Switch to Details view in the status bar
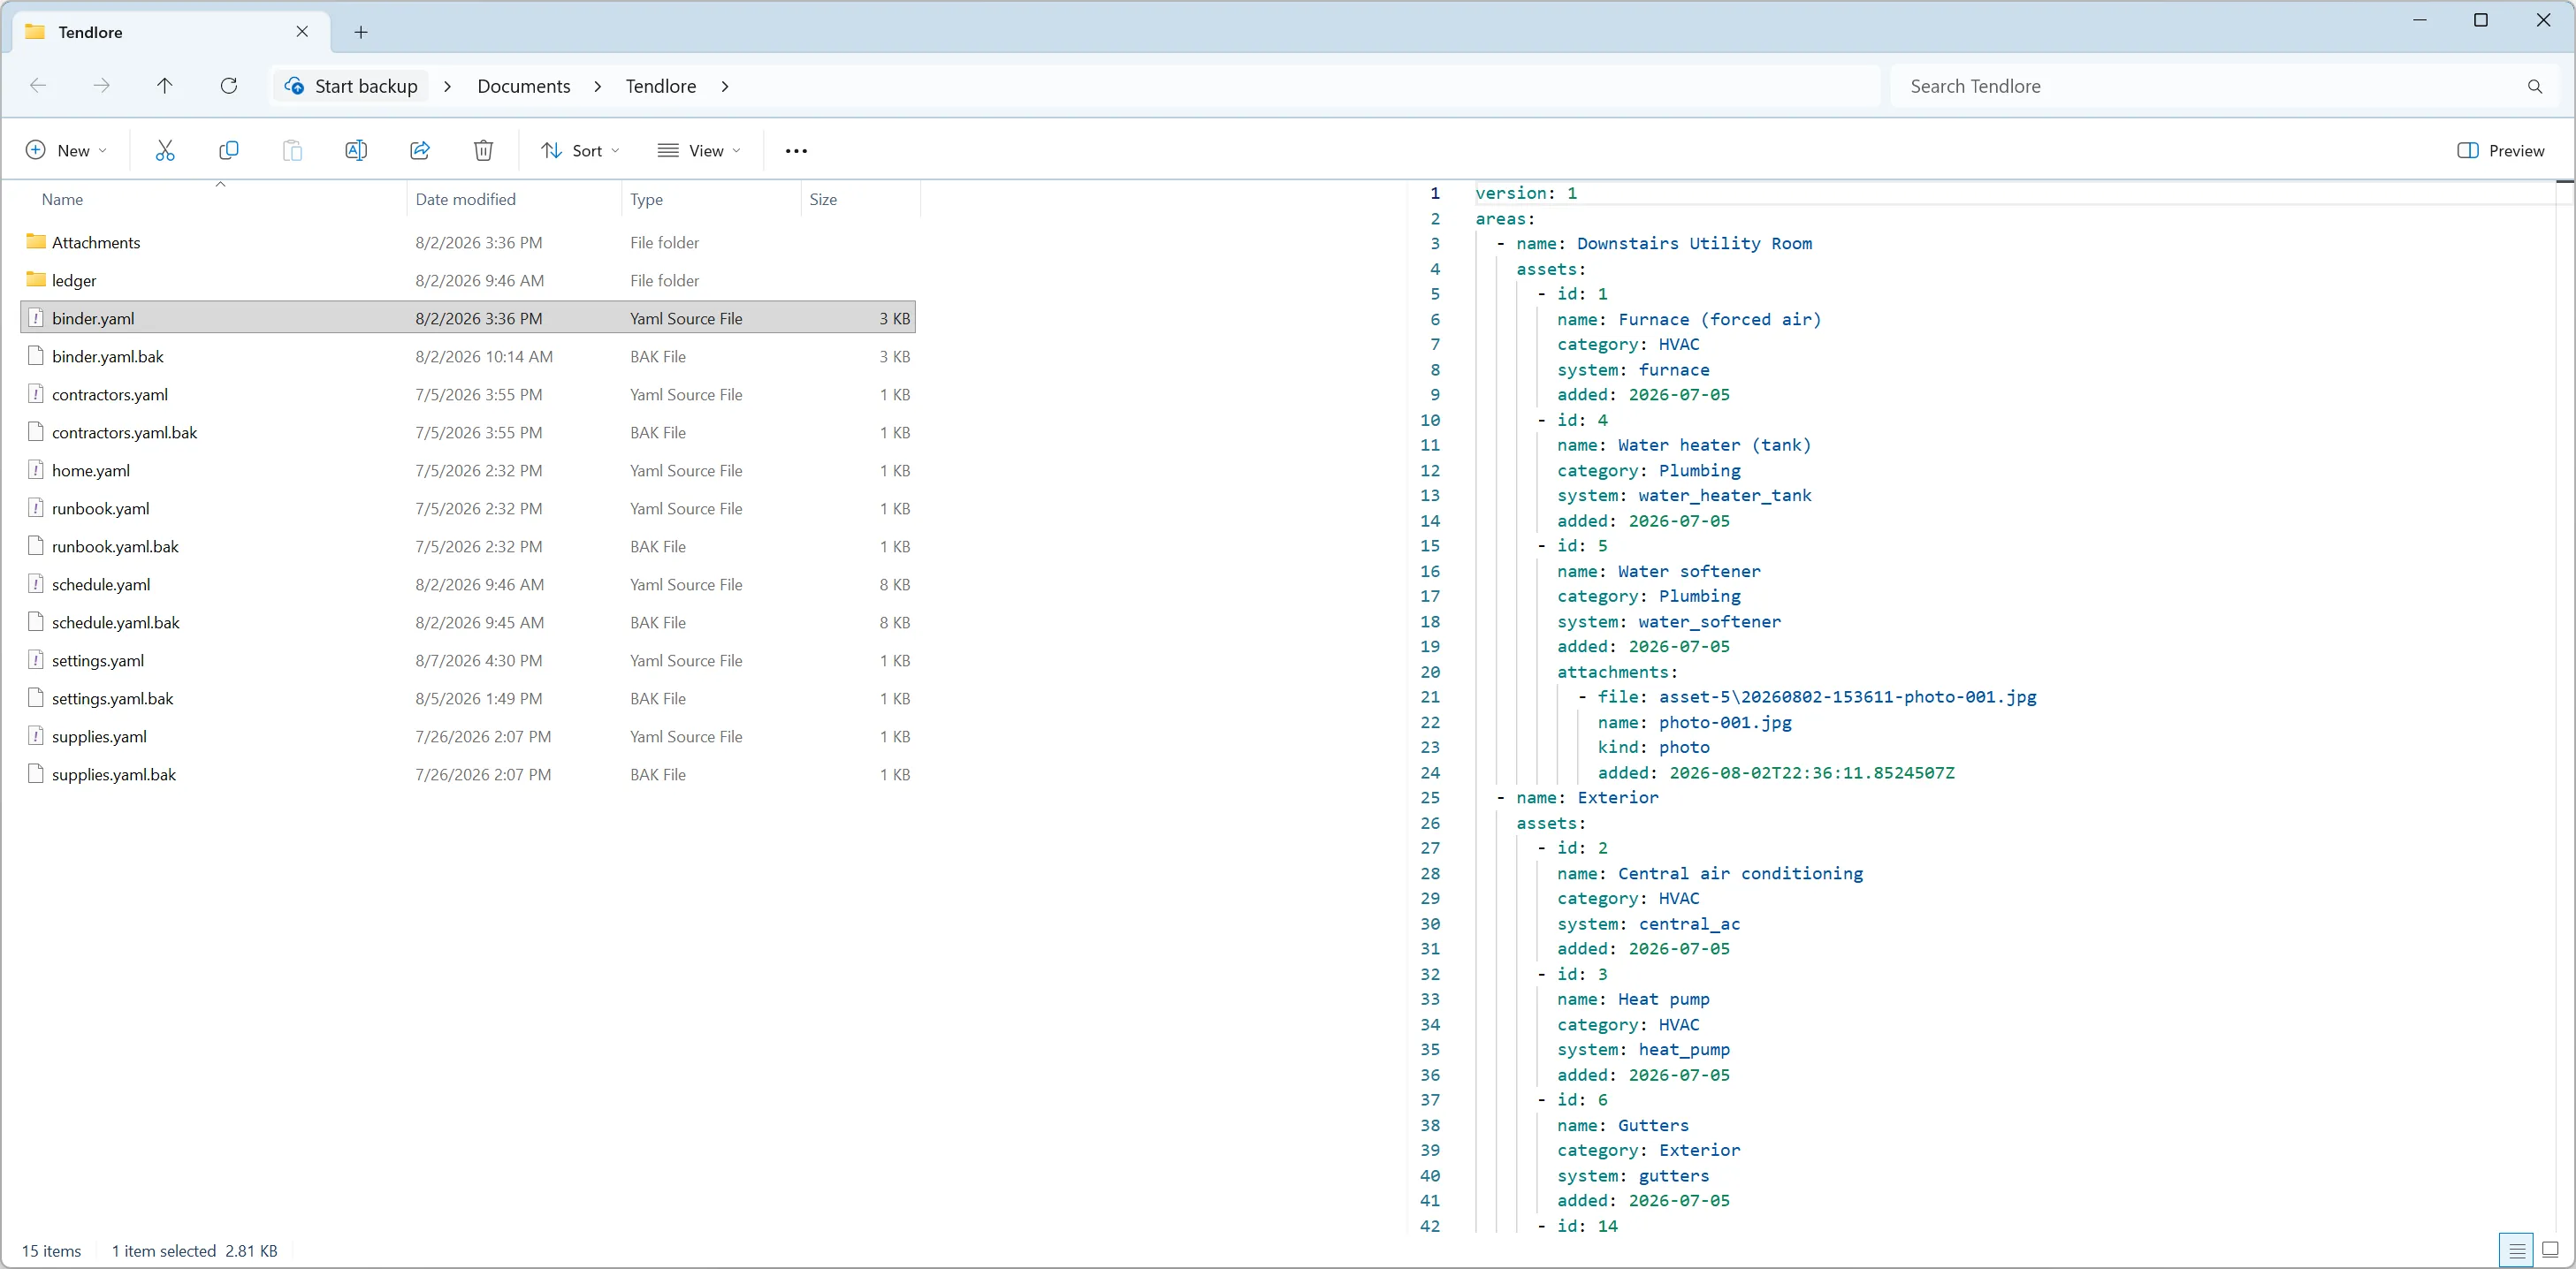Viewport: 2576px width, 1269px height. 2517,1250
